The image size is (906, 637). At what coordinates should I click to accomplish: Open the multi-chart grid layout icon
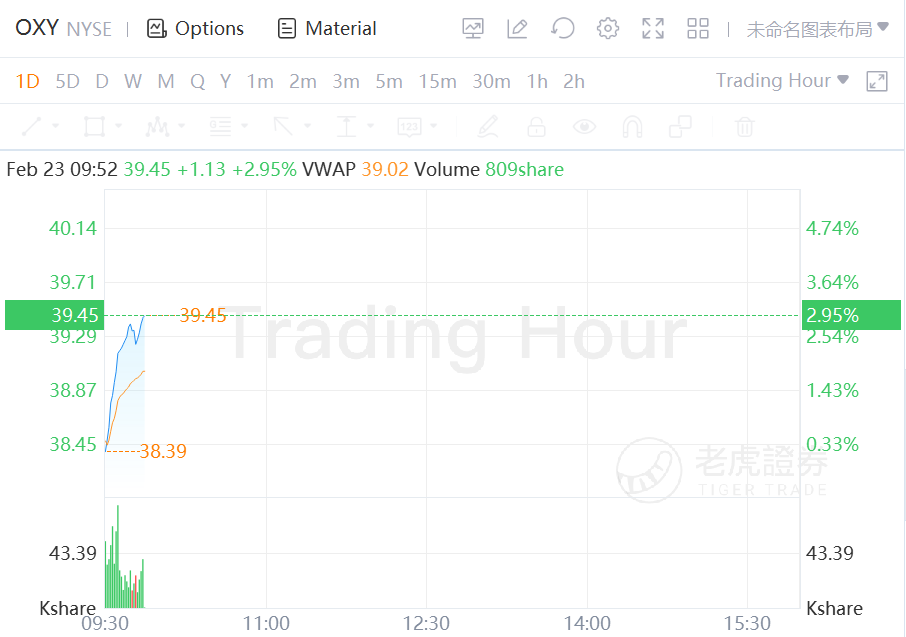(x=698, y=29)
